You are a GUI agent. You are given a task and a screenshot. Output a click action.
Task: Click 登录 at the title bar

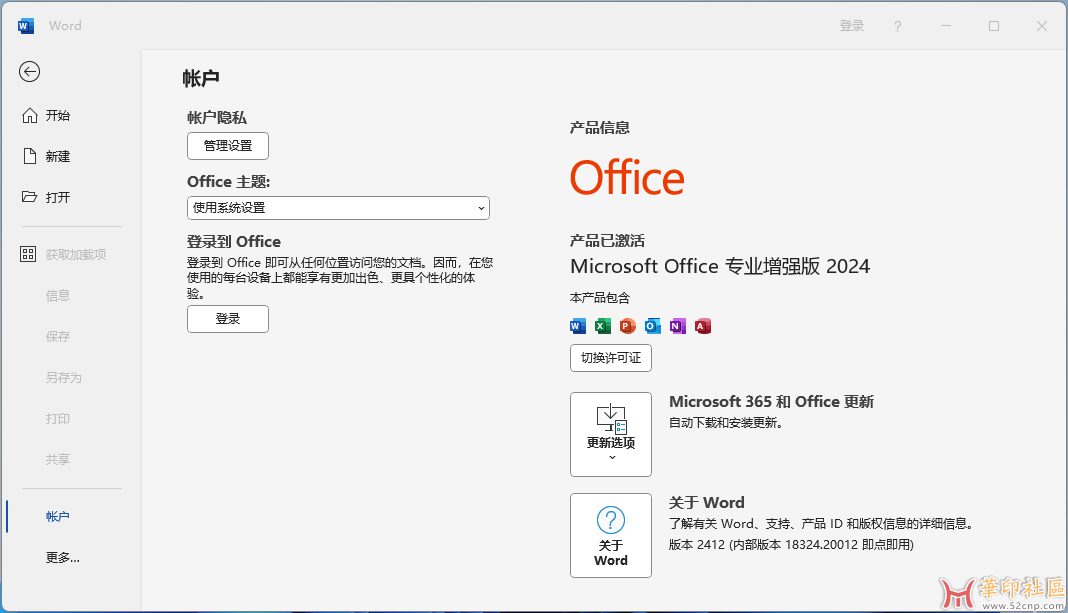[x=851, y=25]
